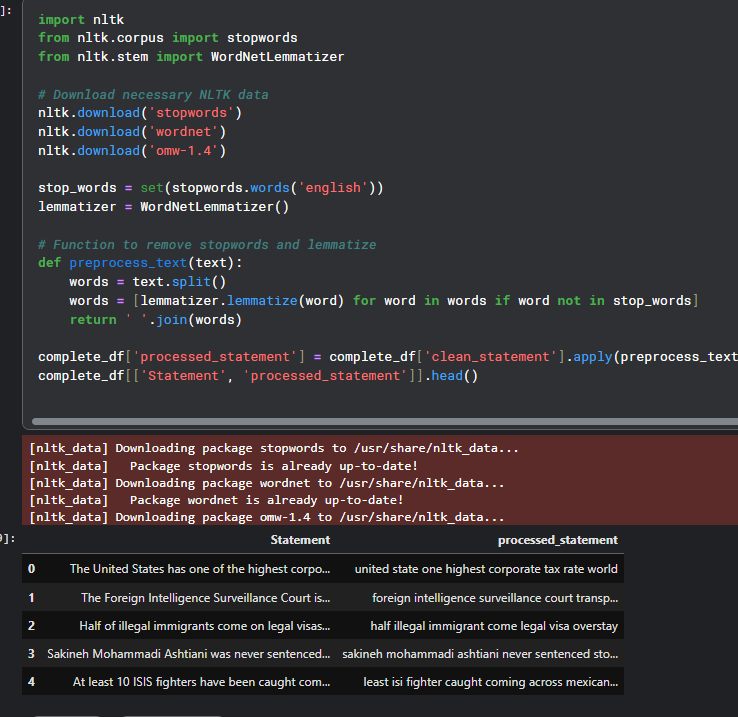Select row index 2 in the output table
This screenshot has width=738, height=717.
click(x=31, y=626)
